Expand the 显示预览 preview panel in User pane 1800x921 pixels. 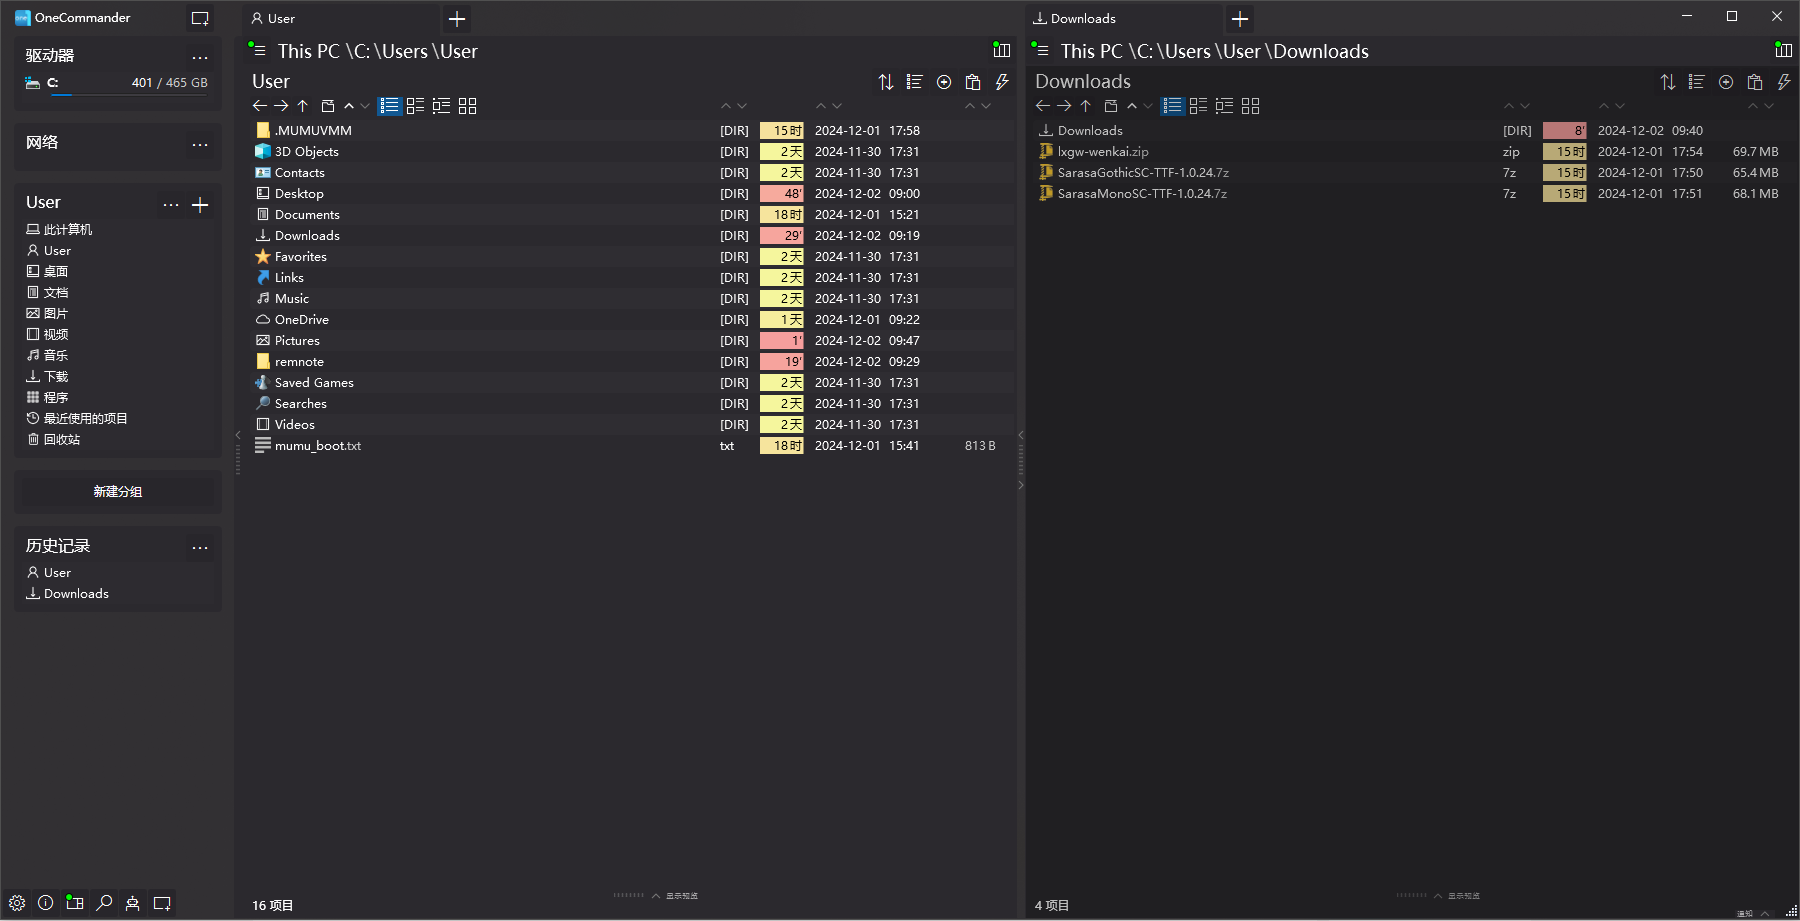click(x=656, y=896)
